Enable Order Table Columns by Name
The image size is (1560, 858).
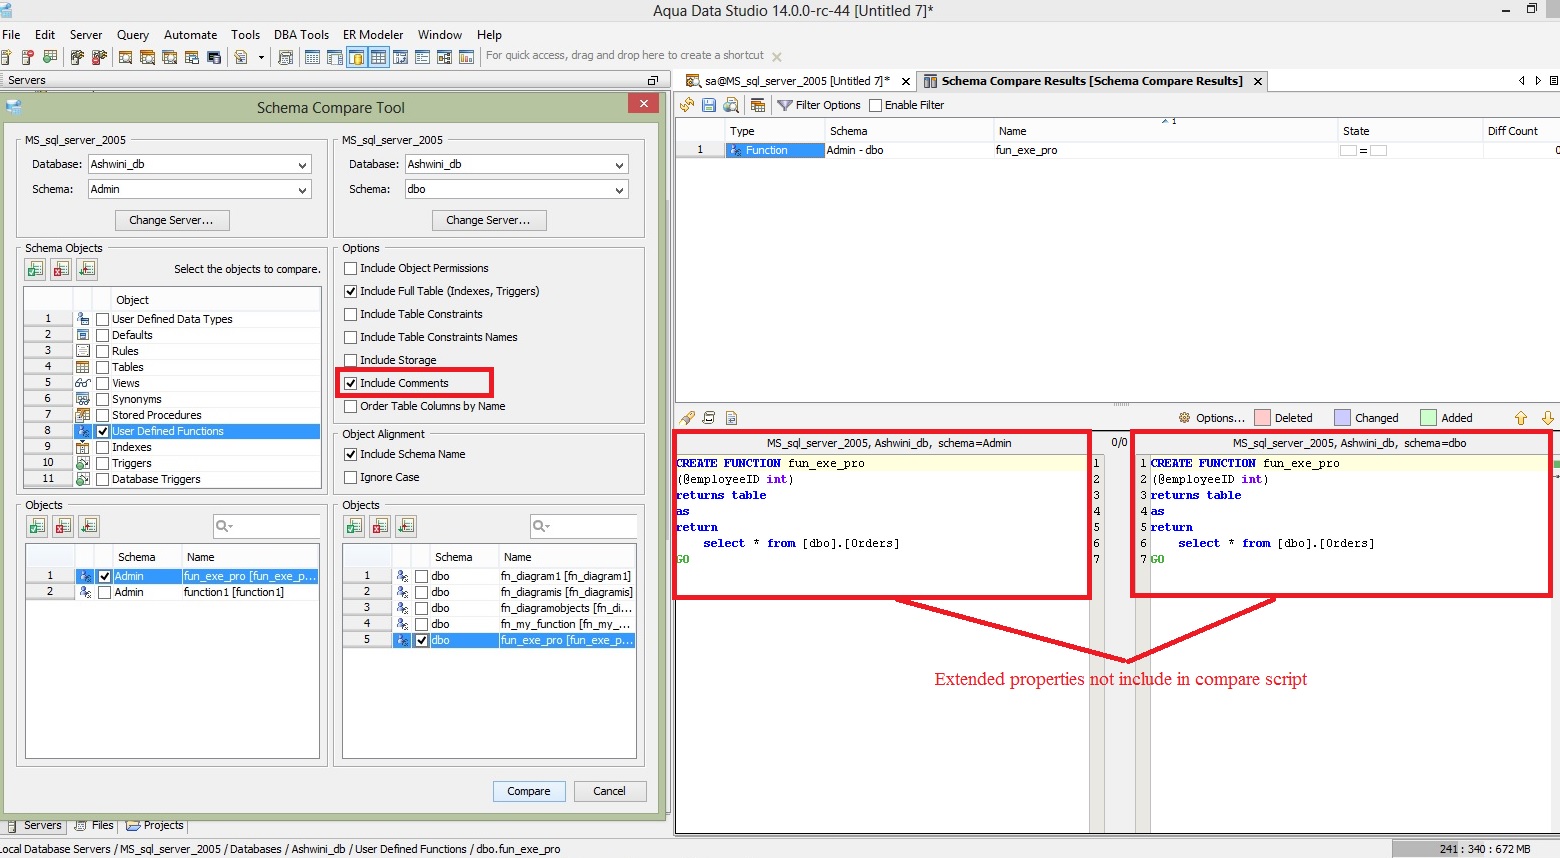[351, 406]
